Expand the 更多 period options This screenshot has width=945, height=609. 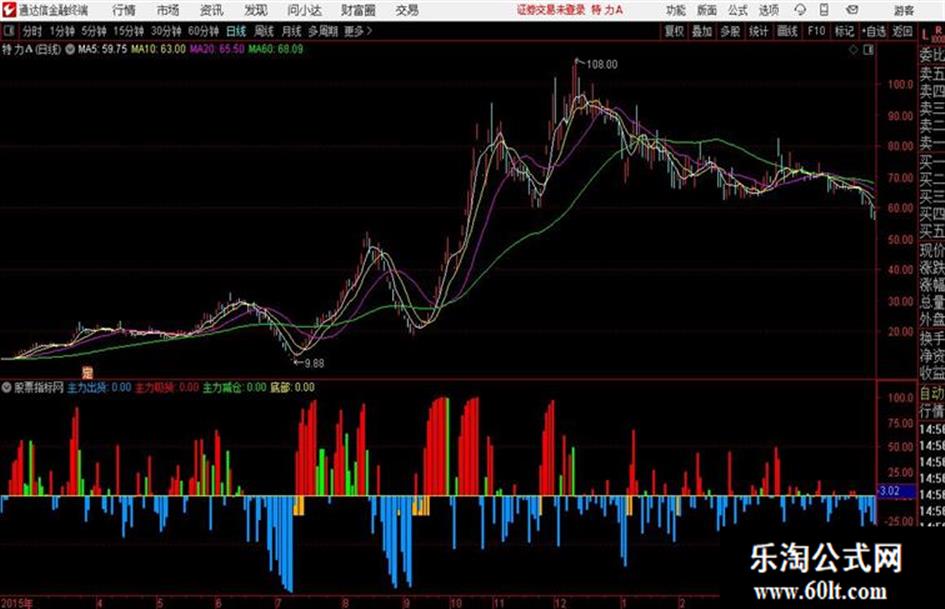pyautogui.click(x=358, y=31)
